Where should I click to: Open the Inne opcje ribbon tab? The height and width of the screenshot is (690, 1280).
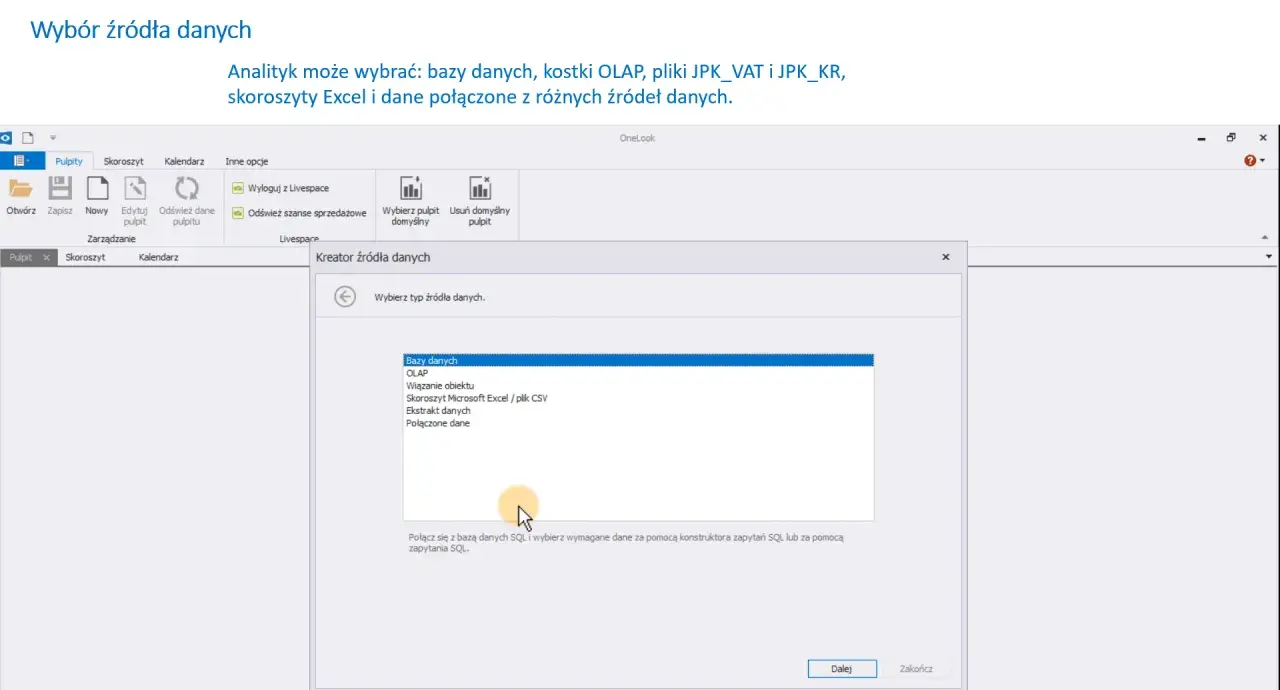pyautogui.click(x=247, y=161)
